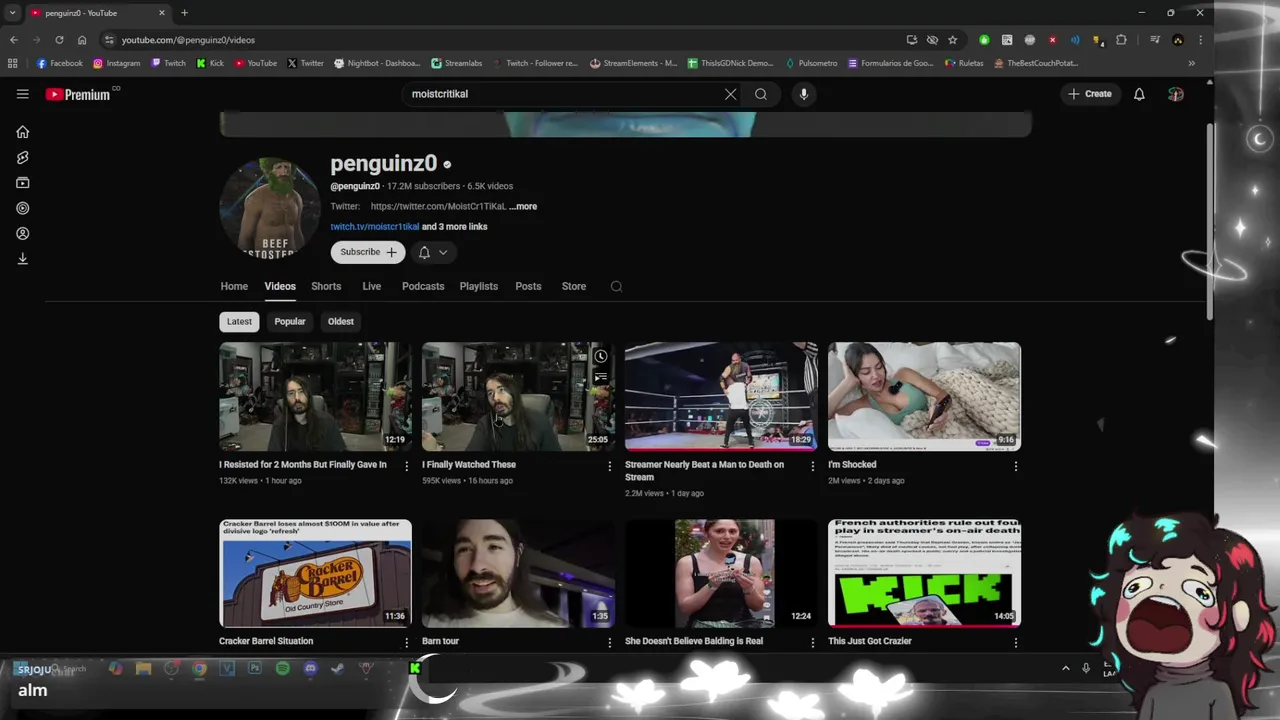Go back in browser history
The height and width of the screenshot is (720, 1280).
point(13,40)
